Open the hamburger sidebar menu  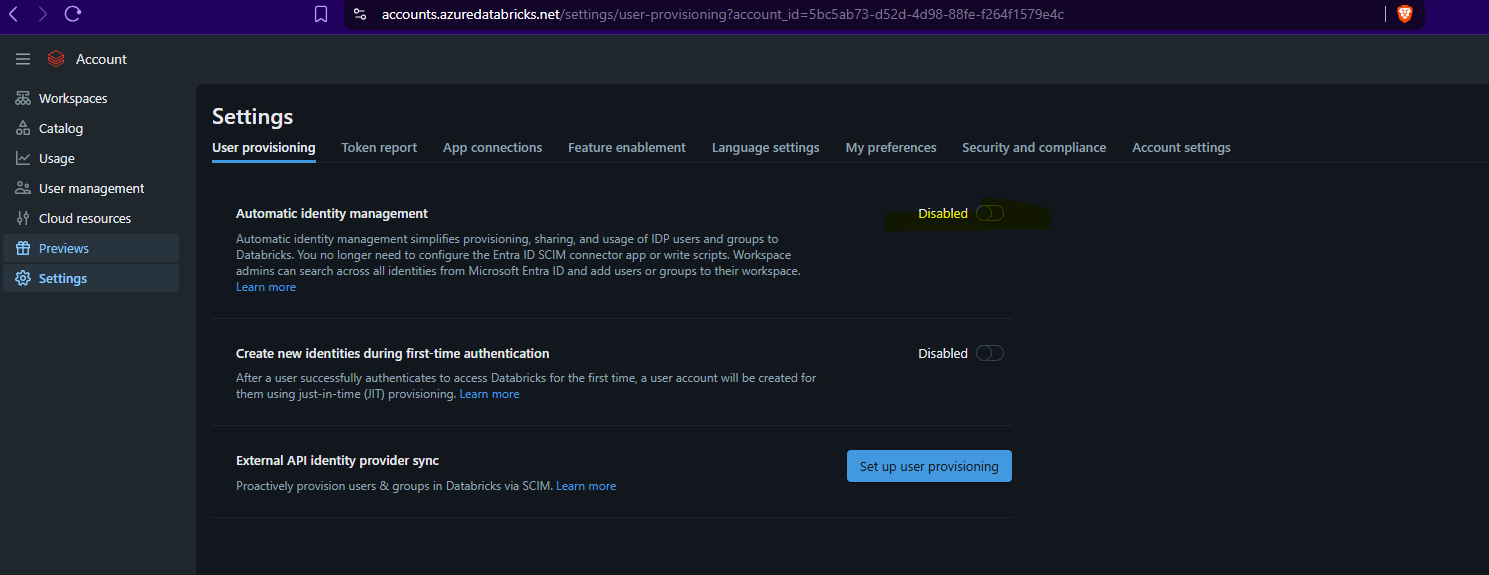[23, 60]
